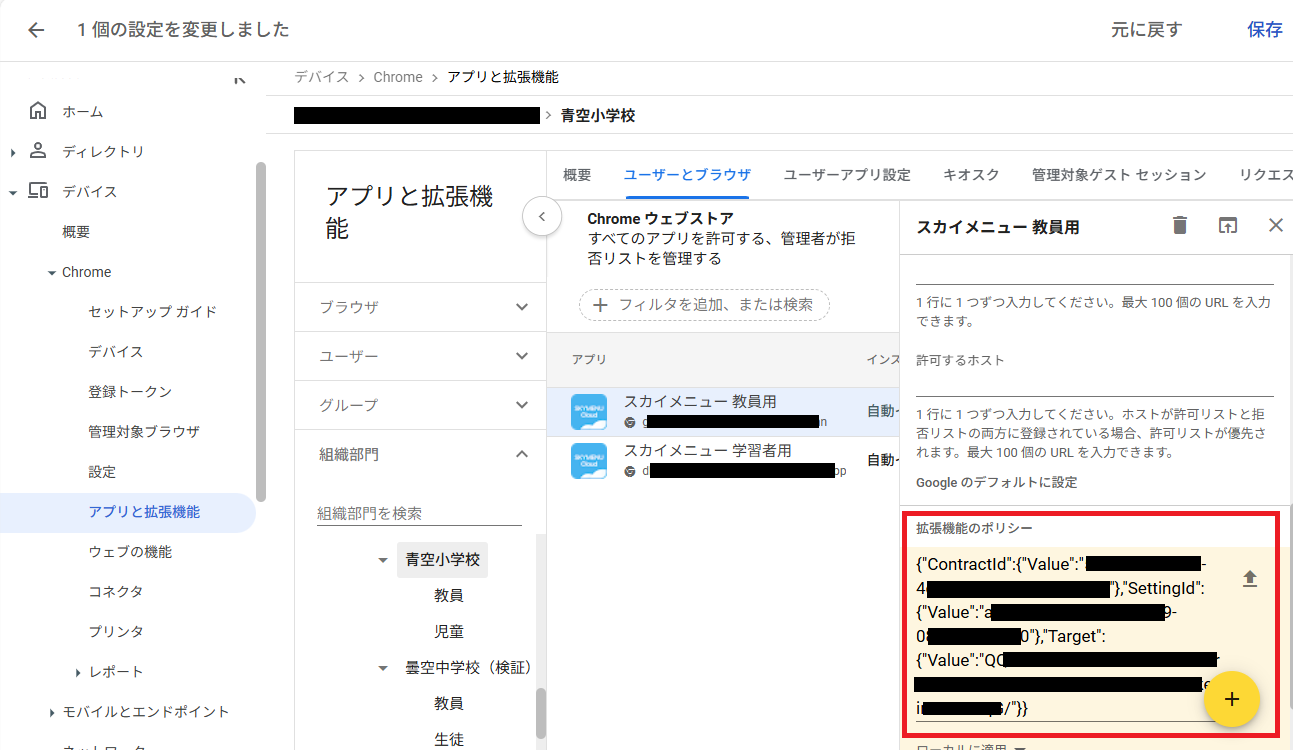The image size is (1293, 750).
Task: Click the 組織部門を検索 search field
Action: [419, 514]
